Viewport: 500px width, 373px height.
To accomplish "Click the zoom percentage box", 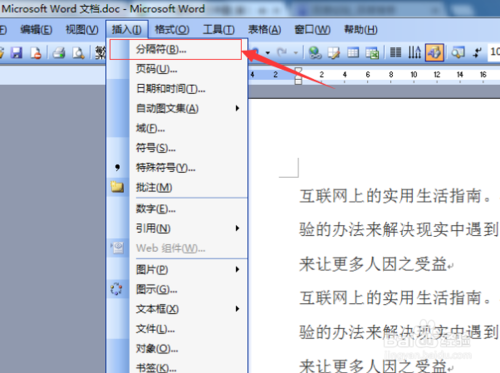I will click(494, 52).
